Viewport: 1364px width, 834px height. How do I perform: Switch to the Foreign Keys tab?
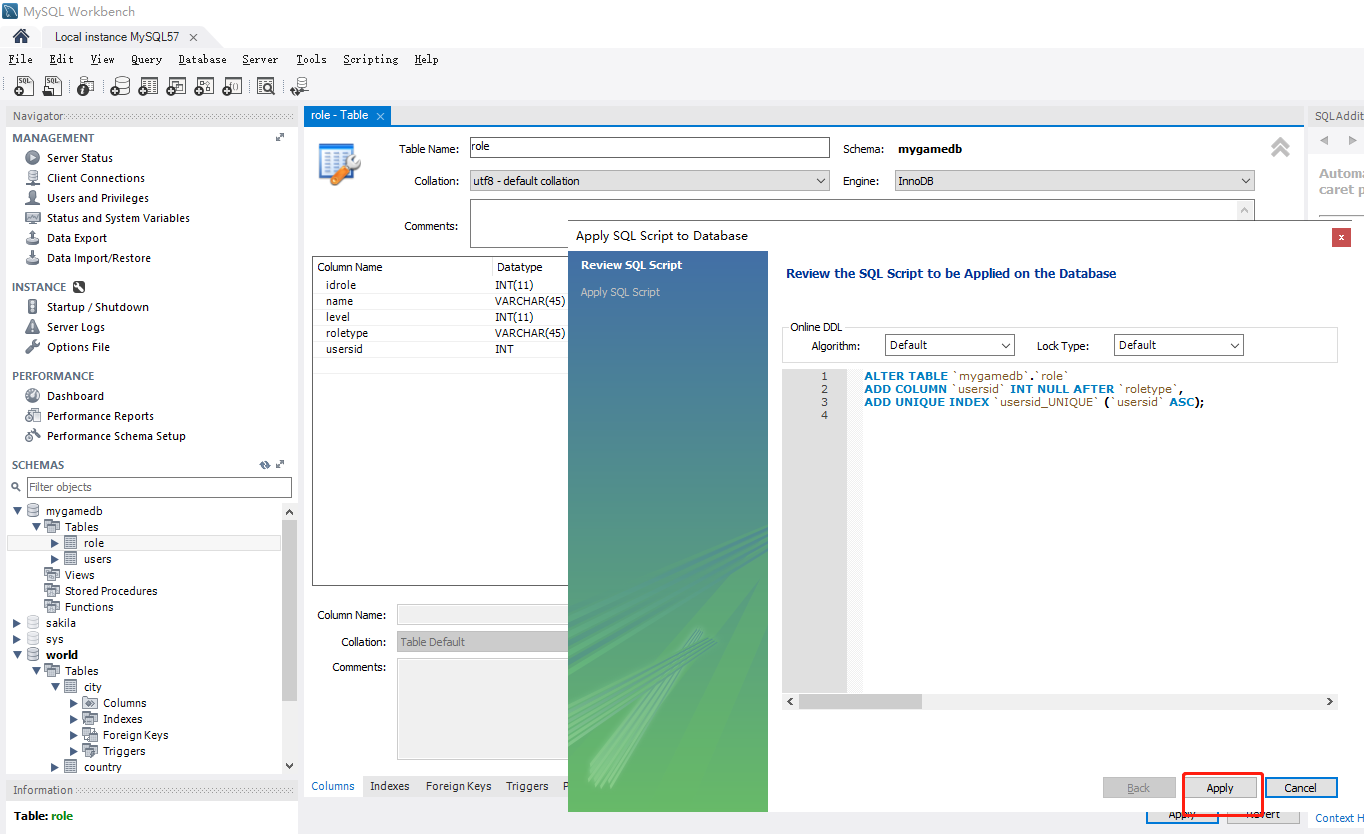tap(458, 786)
